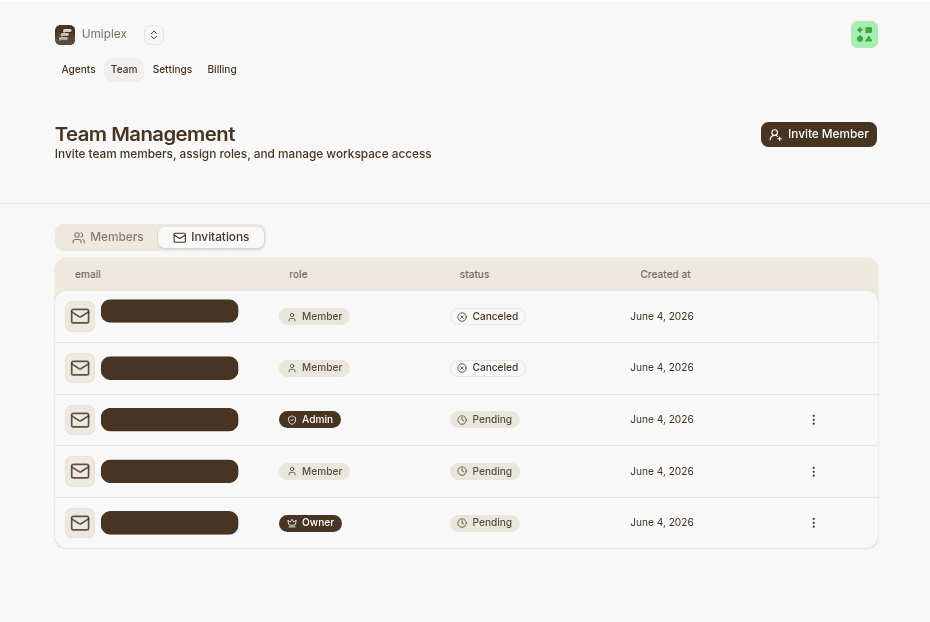This screenshot has height=622, width=930.
Task: Click the June 4, 2026 date in the Owner row
Action: click(662, 522)
